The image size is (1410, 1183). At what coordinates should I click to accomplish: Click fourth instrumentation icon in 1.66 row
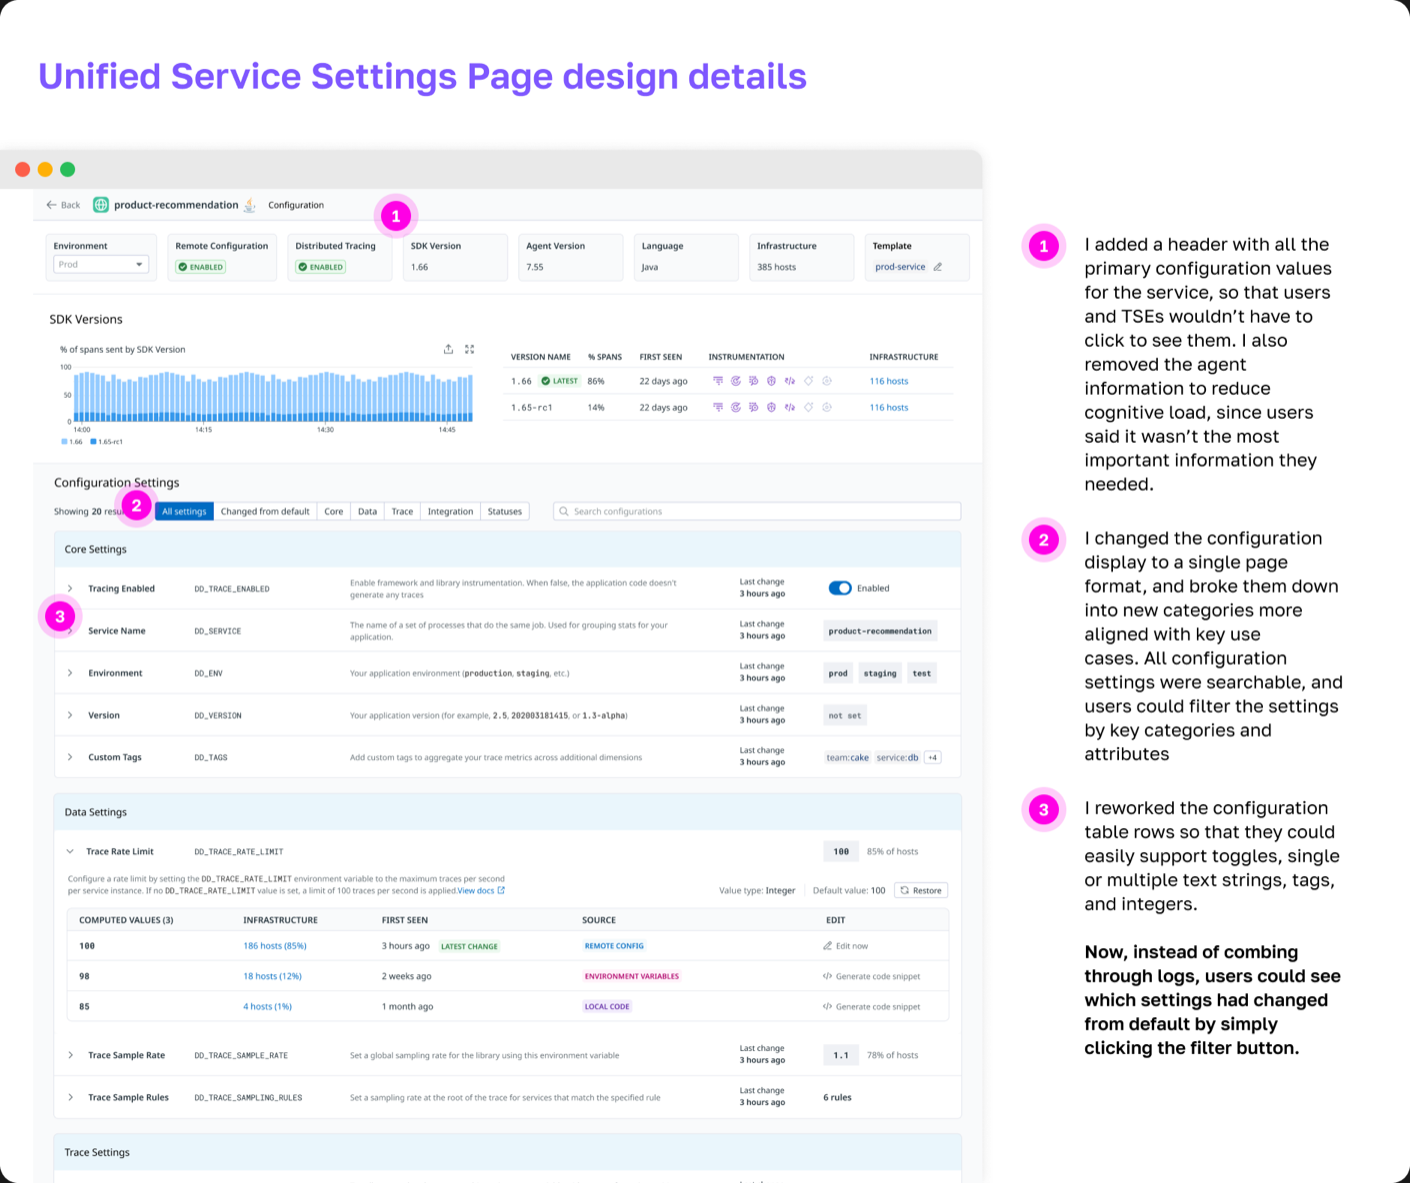tap(771, 381)
